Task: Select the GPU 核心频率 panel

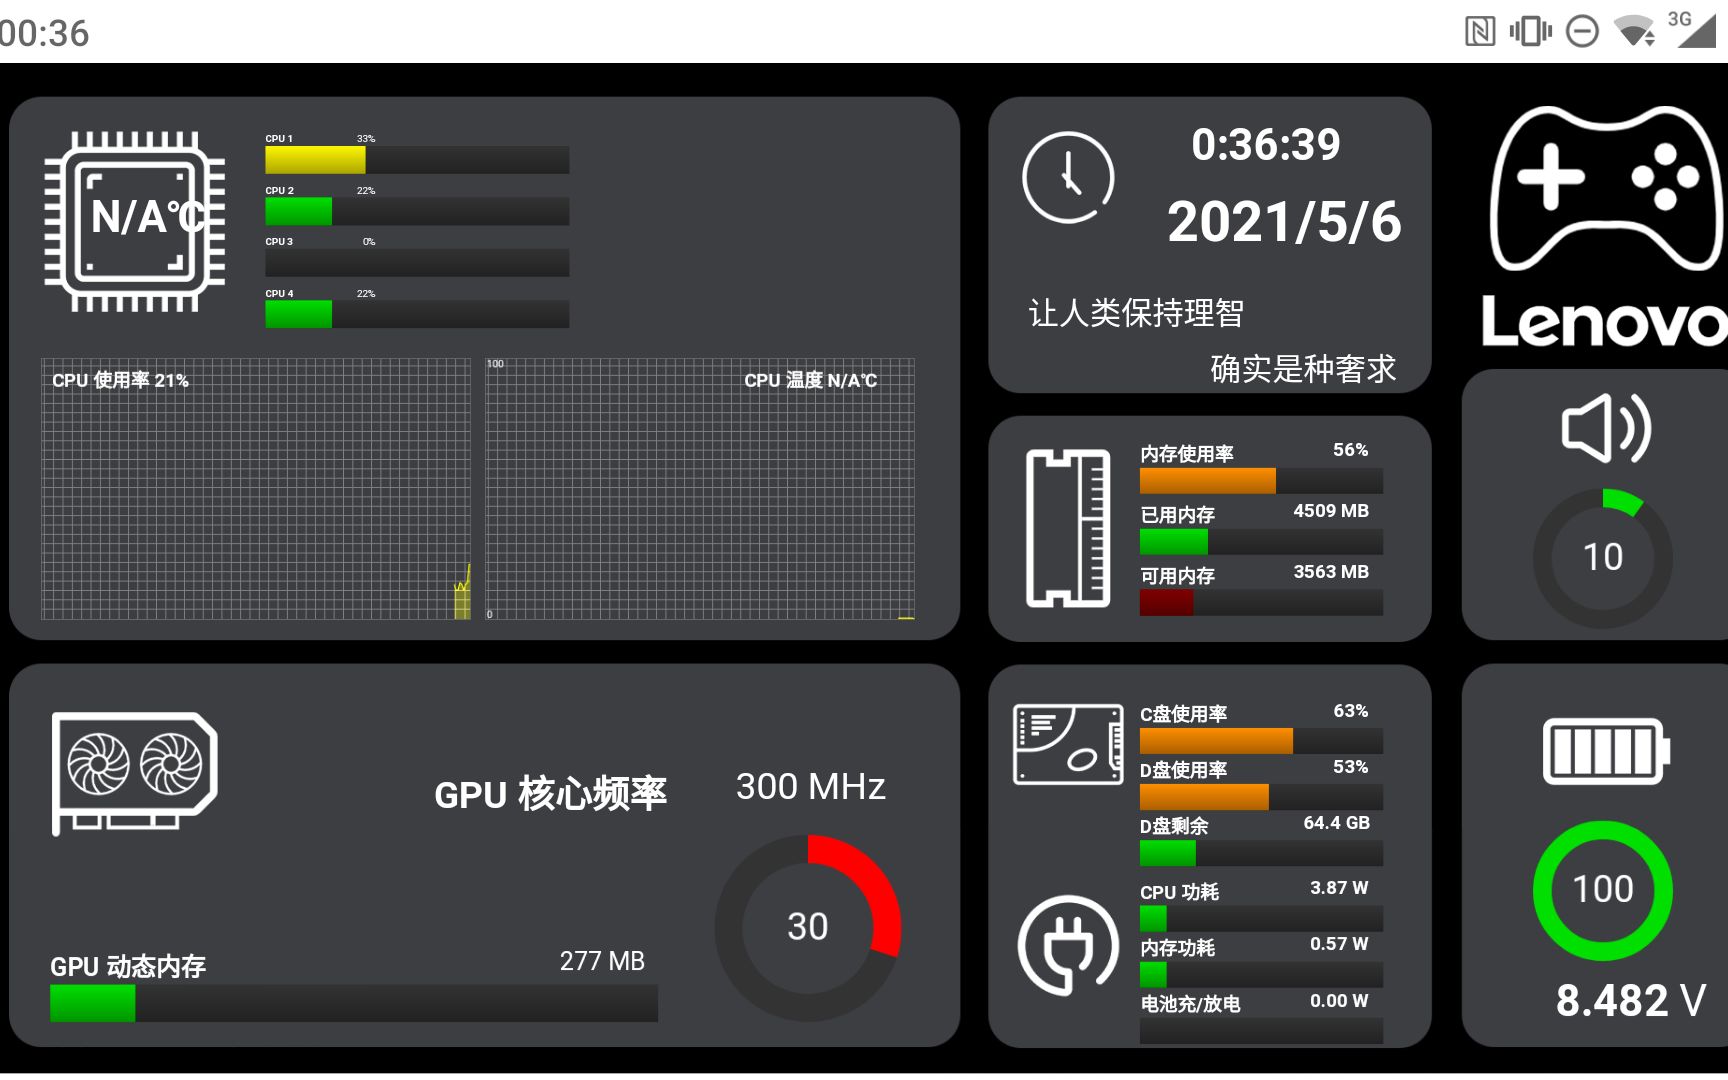Action: pos(553,793)
